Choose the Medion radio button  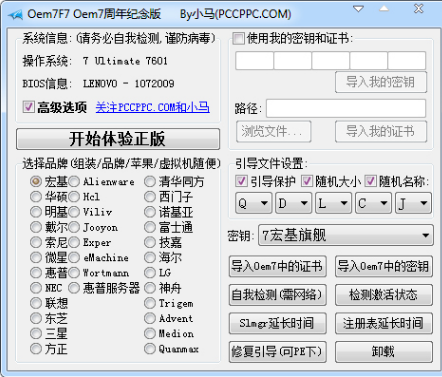(150, 333)
